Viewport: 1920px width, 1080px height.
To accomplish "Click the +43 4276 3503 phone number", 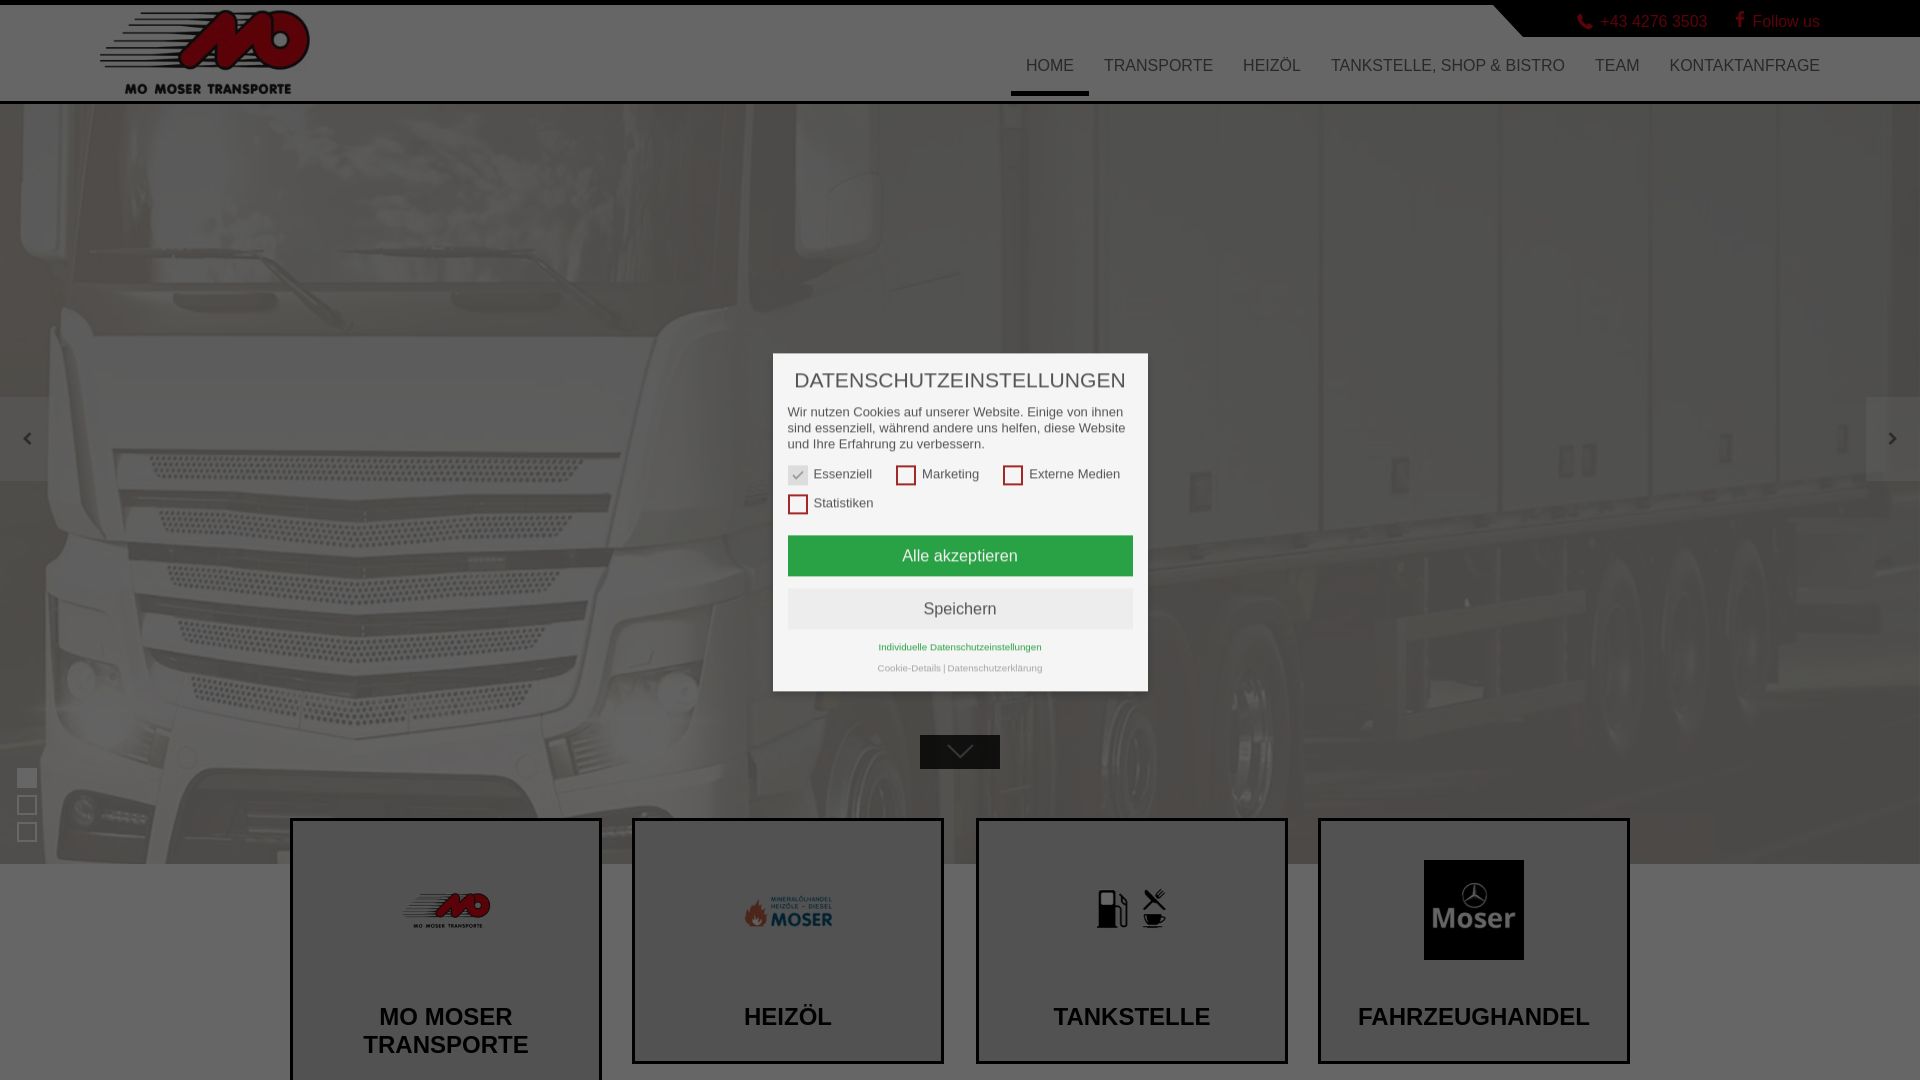I will 1654,22.
